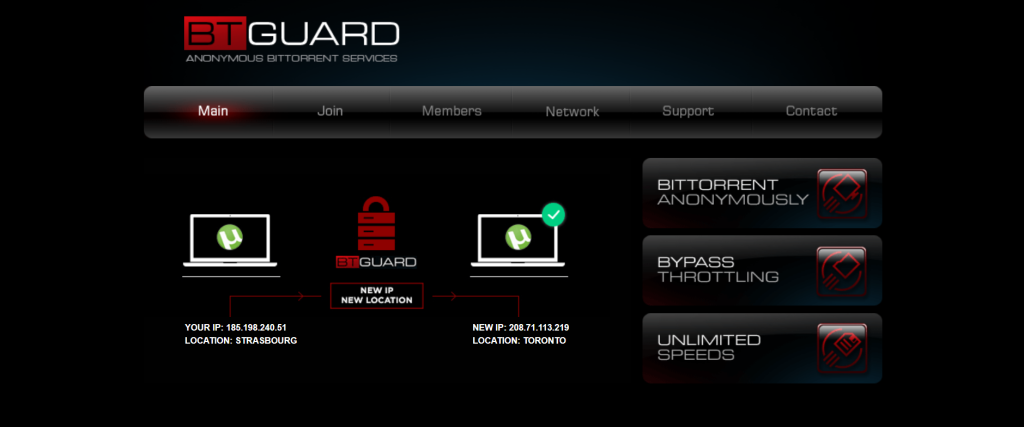1024x427 pixels.
Task: Click the Unlimited Speeds banner text
Action: [709, 347]
